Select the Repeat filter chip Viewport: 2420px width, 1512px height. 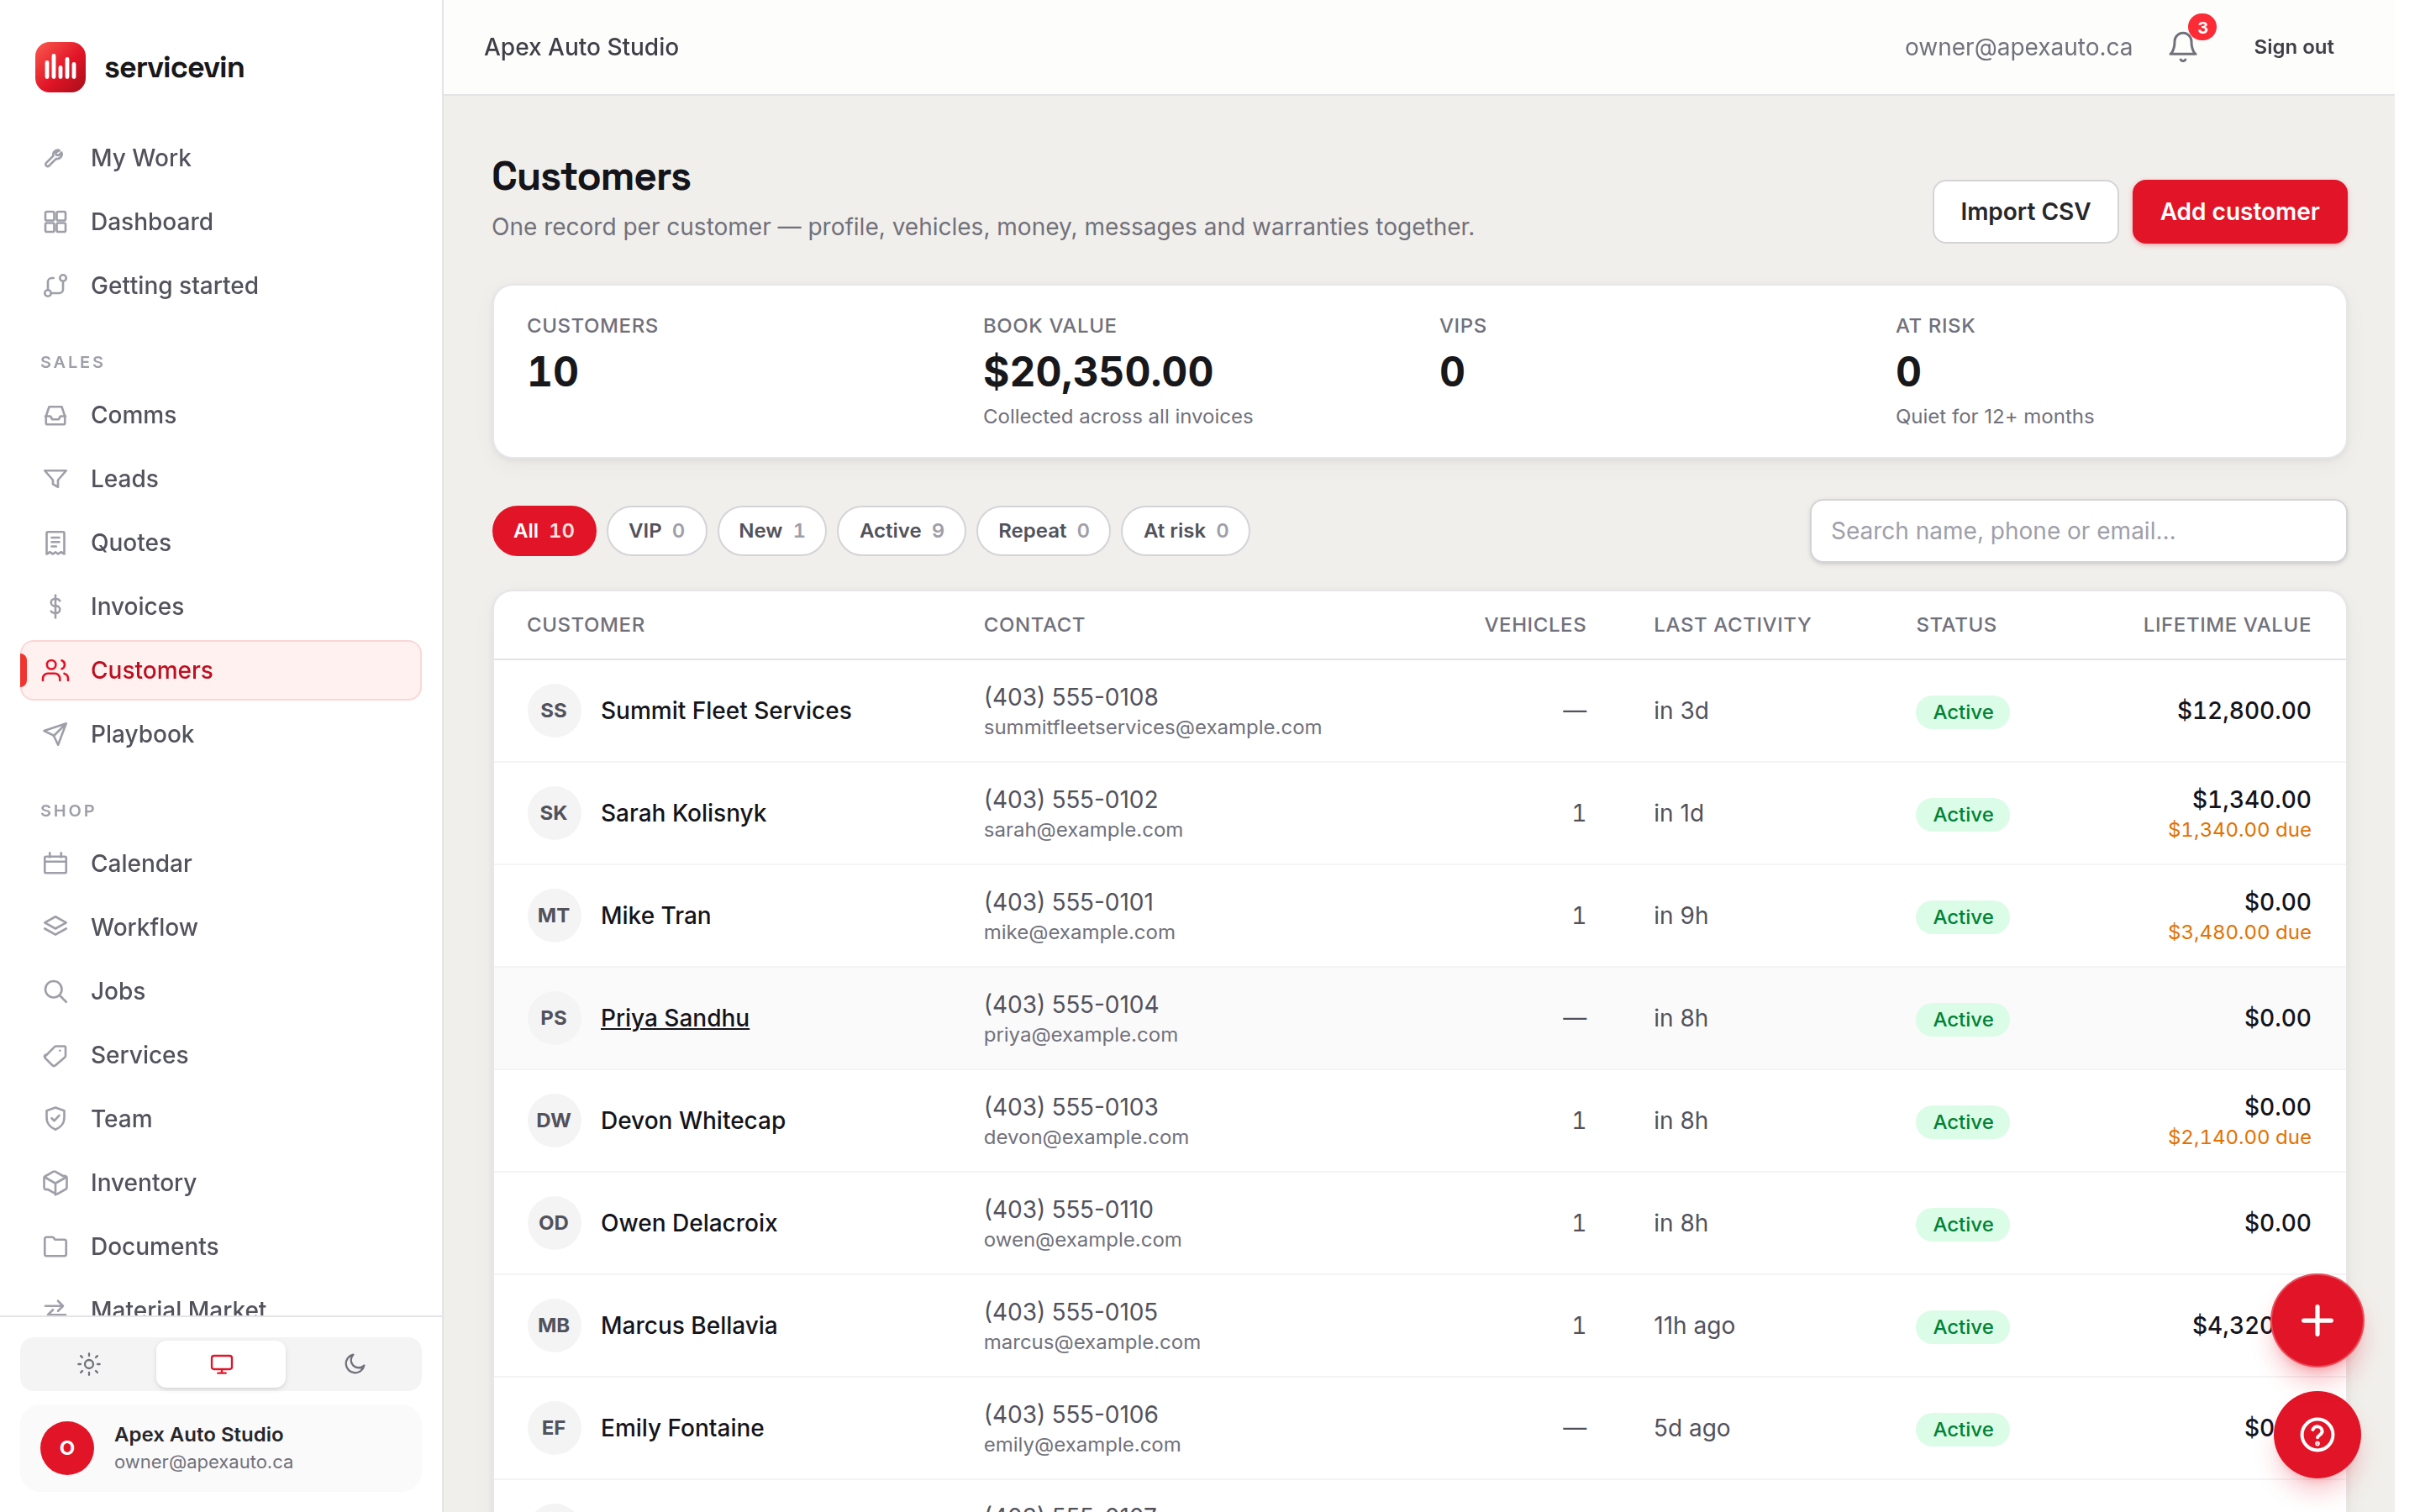tap(1043, 531)
